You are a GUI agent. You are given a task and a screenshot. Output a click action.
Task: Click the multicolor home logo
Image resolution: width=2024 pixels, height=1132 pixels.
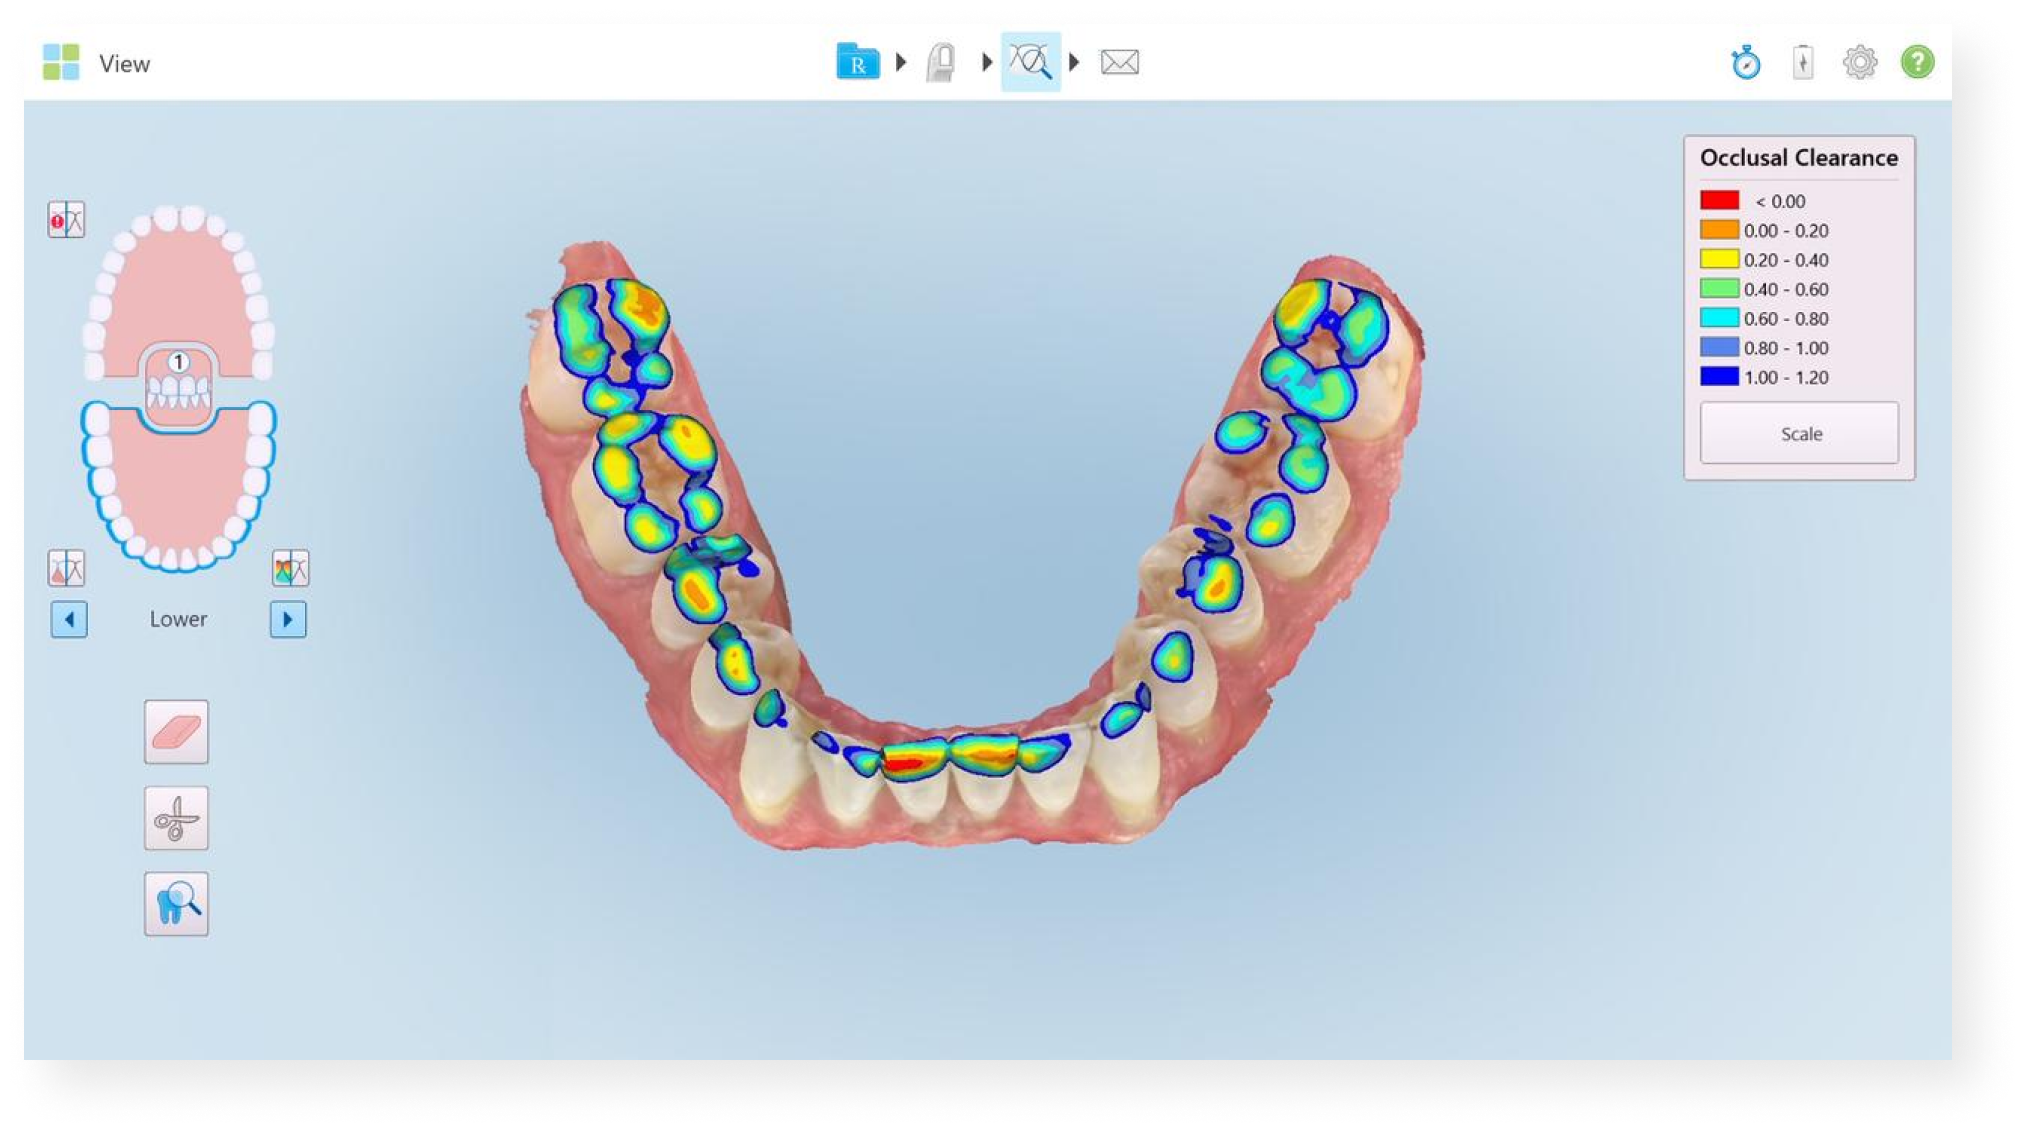61,62
